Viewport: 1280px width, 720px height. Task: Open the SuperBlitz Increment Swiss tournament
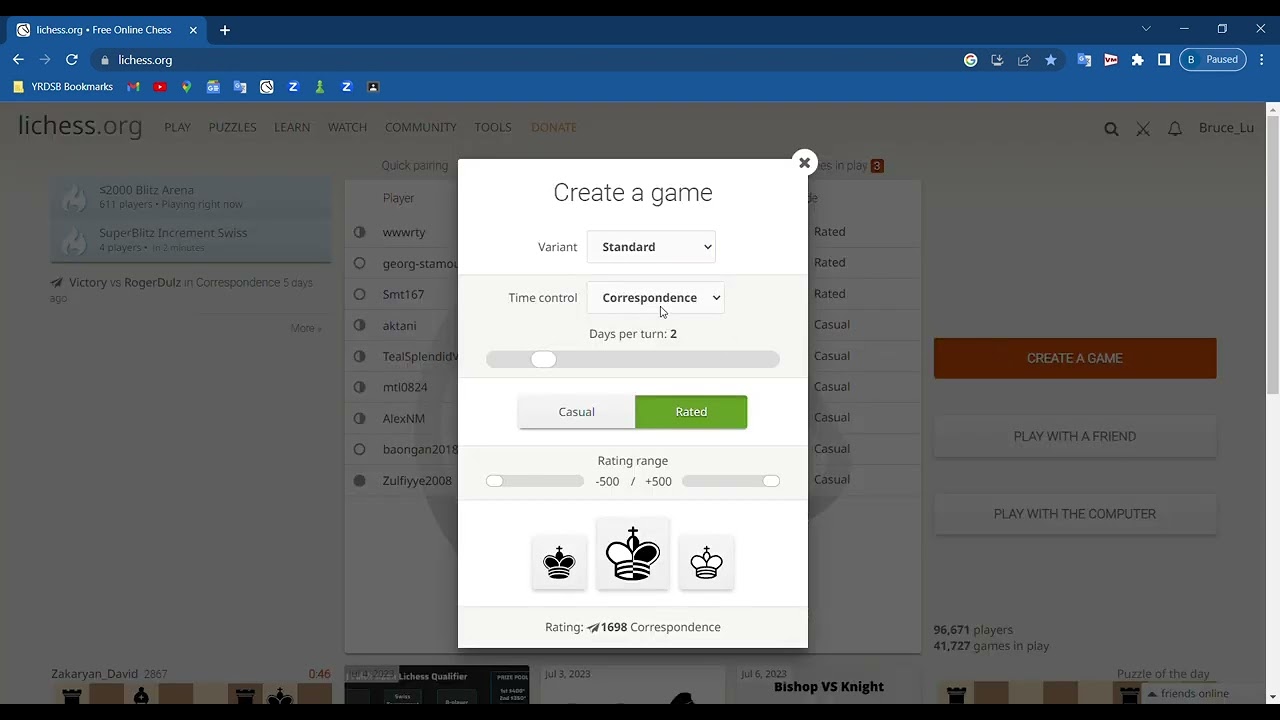click(190, 240)
